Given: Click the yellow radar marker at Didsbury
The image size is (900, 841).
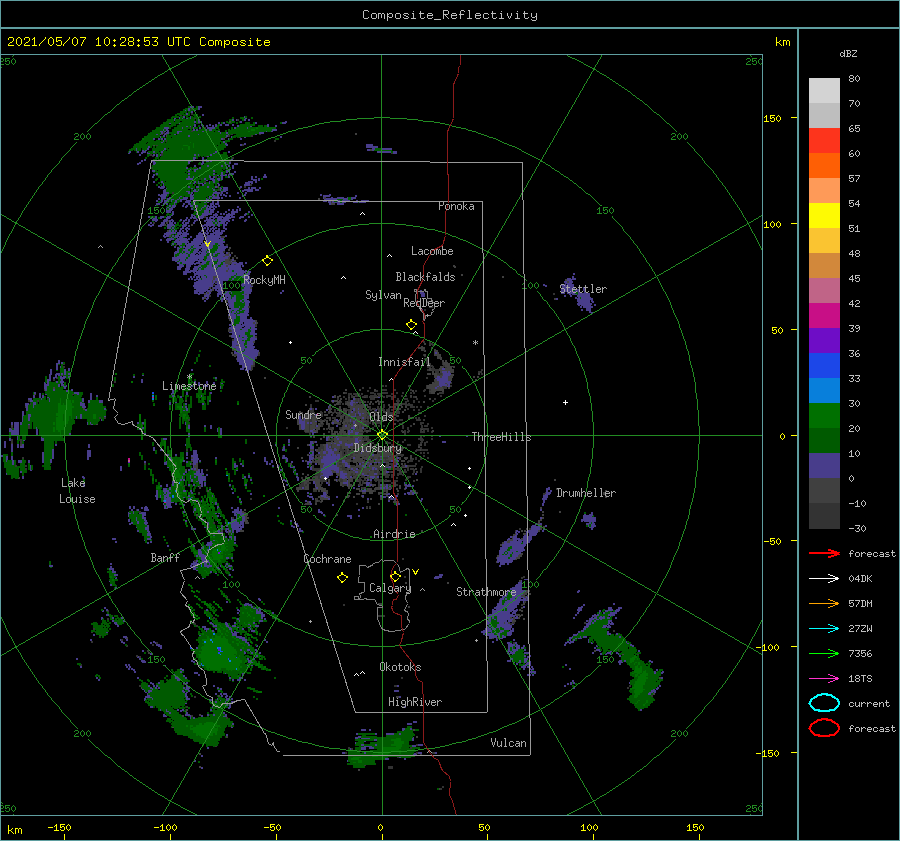Looking at the screenshot, I should coord(382,435).
